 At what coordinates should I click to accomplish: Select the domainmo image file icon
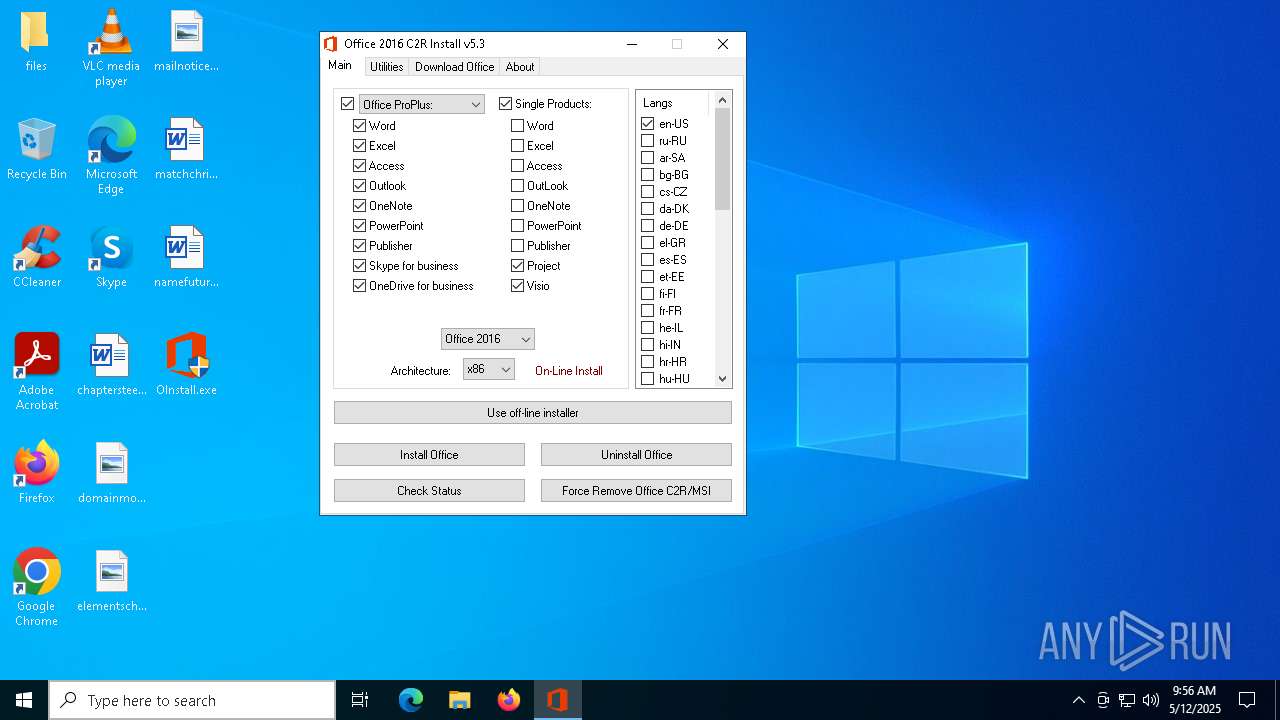tap(111, 472)
